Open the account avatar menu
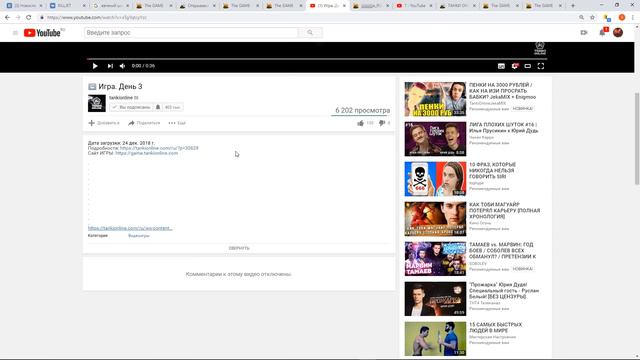This screenshot has height=360, width=640. coord(618,33)
